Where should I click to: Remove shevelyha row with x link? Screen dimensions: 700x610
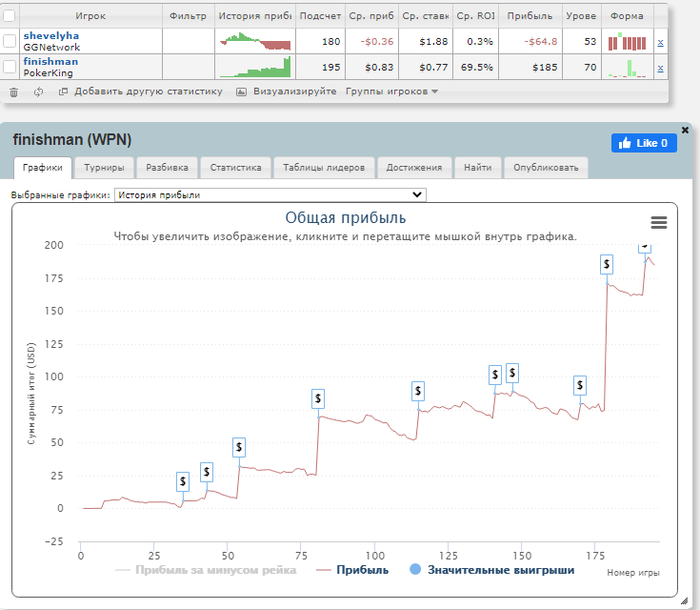tap(660, 43)
